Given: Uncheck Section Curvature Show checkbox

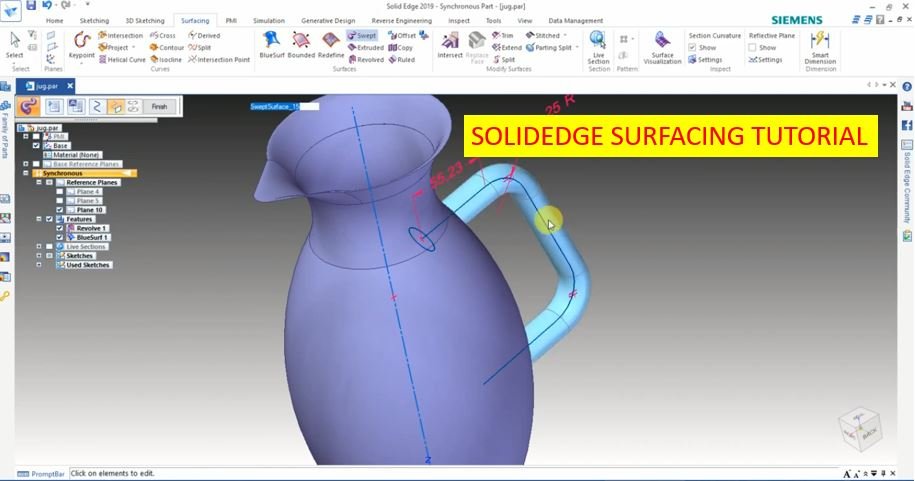Looking at the screenshot, I should tap(692, 47).
